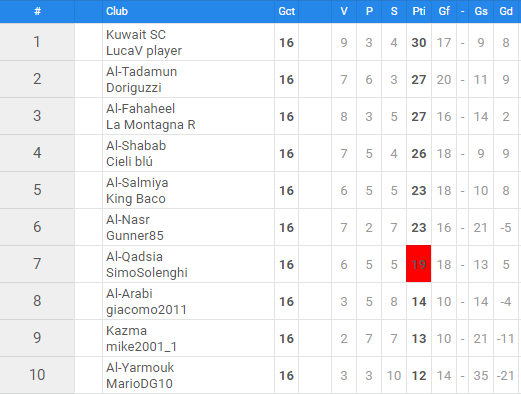
Task: Click the # rank column header
Action: (37, 11)
